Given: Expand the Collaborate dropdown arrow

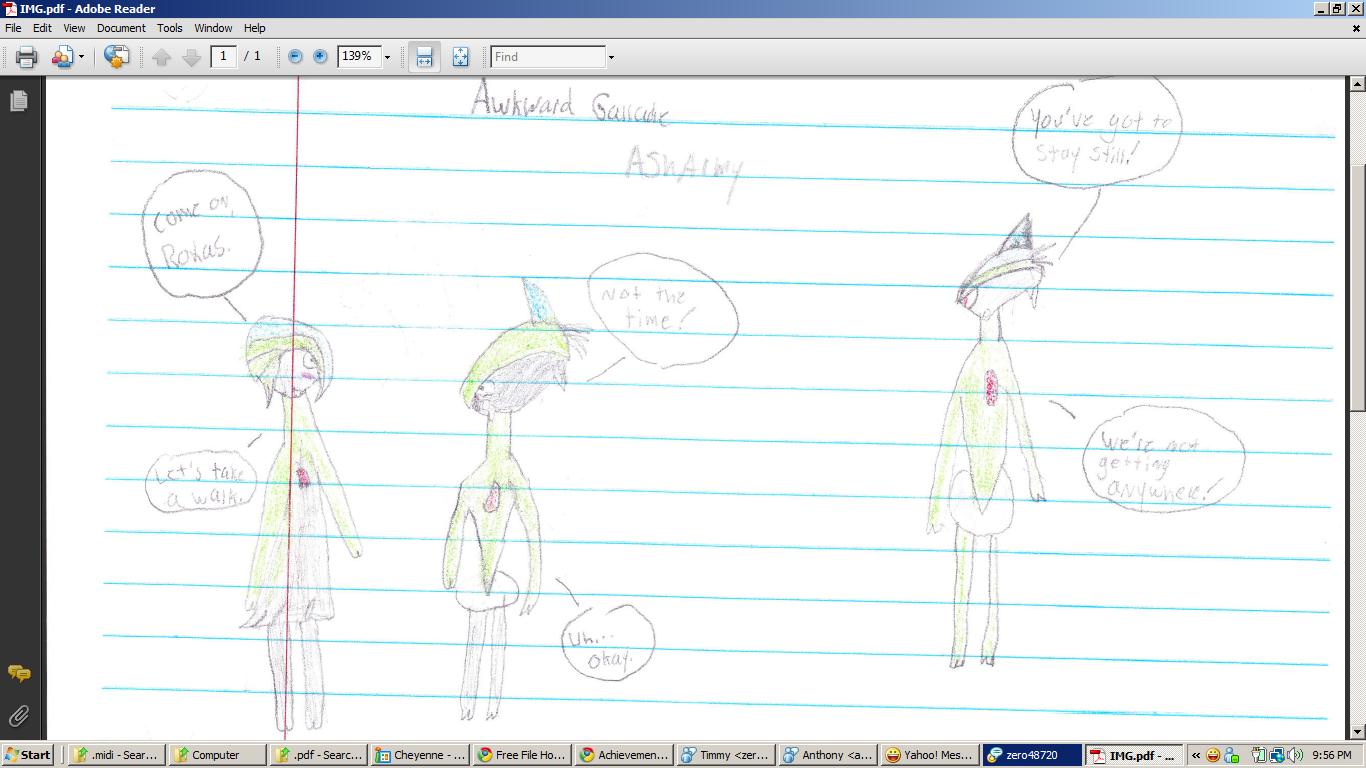Looking at the screenshot, I should click(x=81, y=57).
